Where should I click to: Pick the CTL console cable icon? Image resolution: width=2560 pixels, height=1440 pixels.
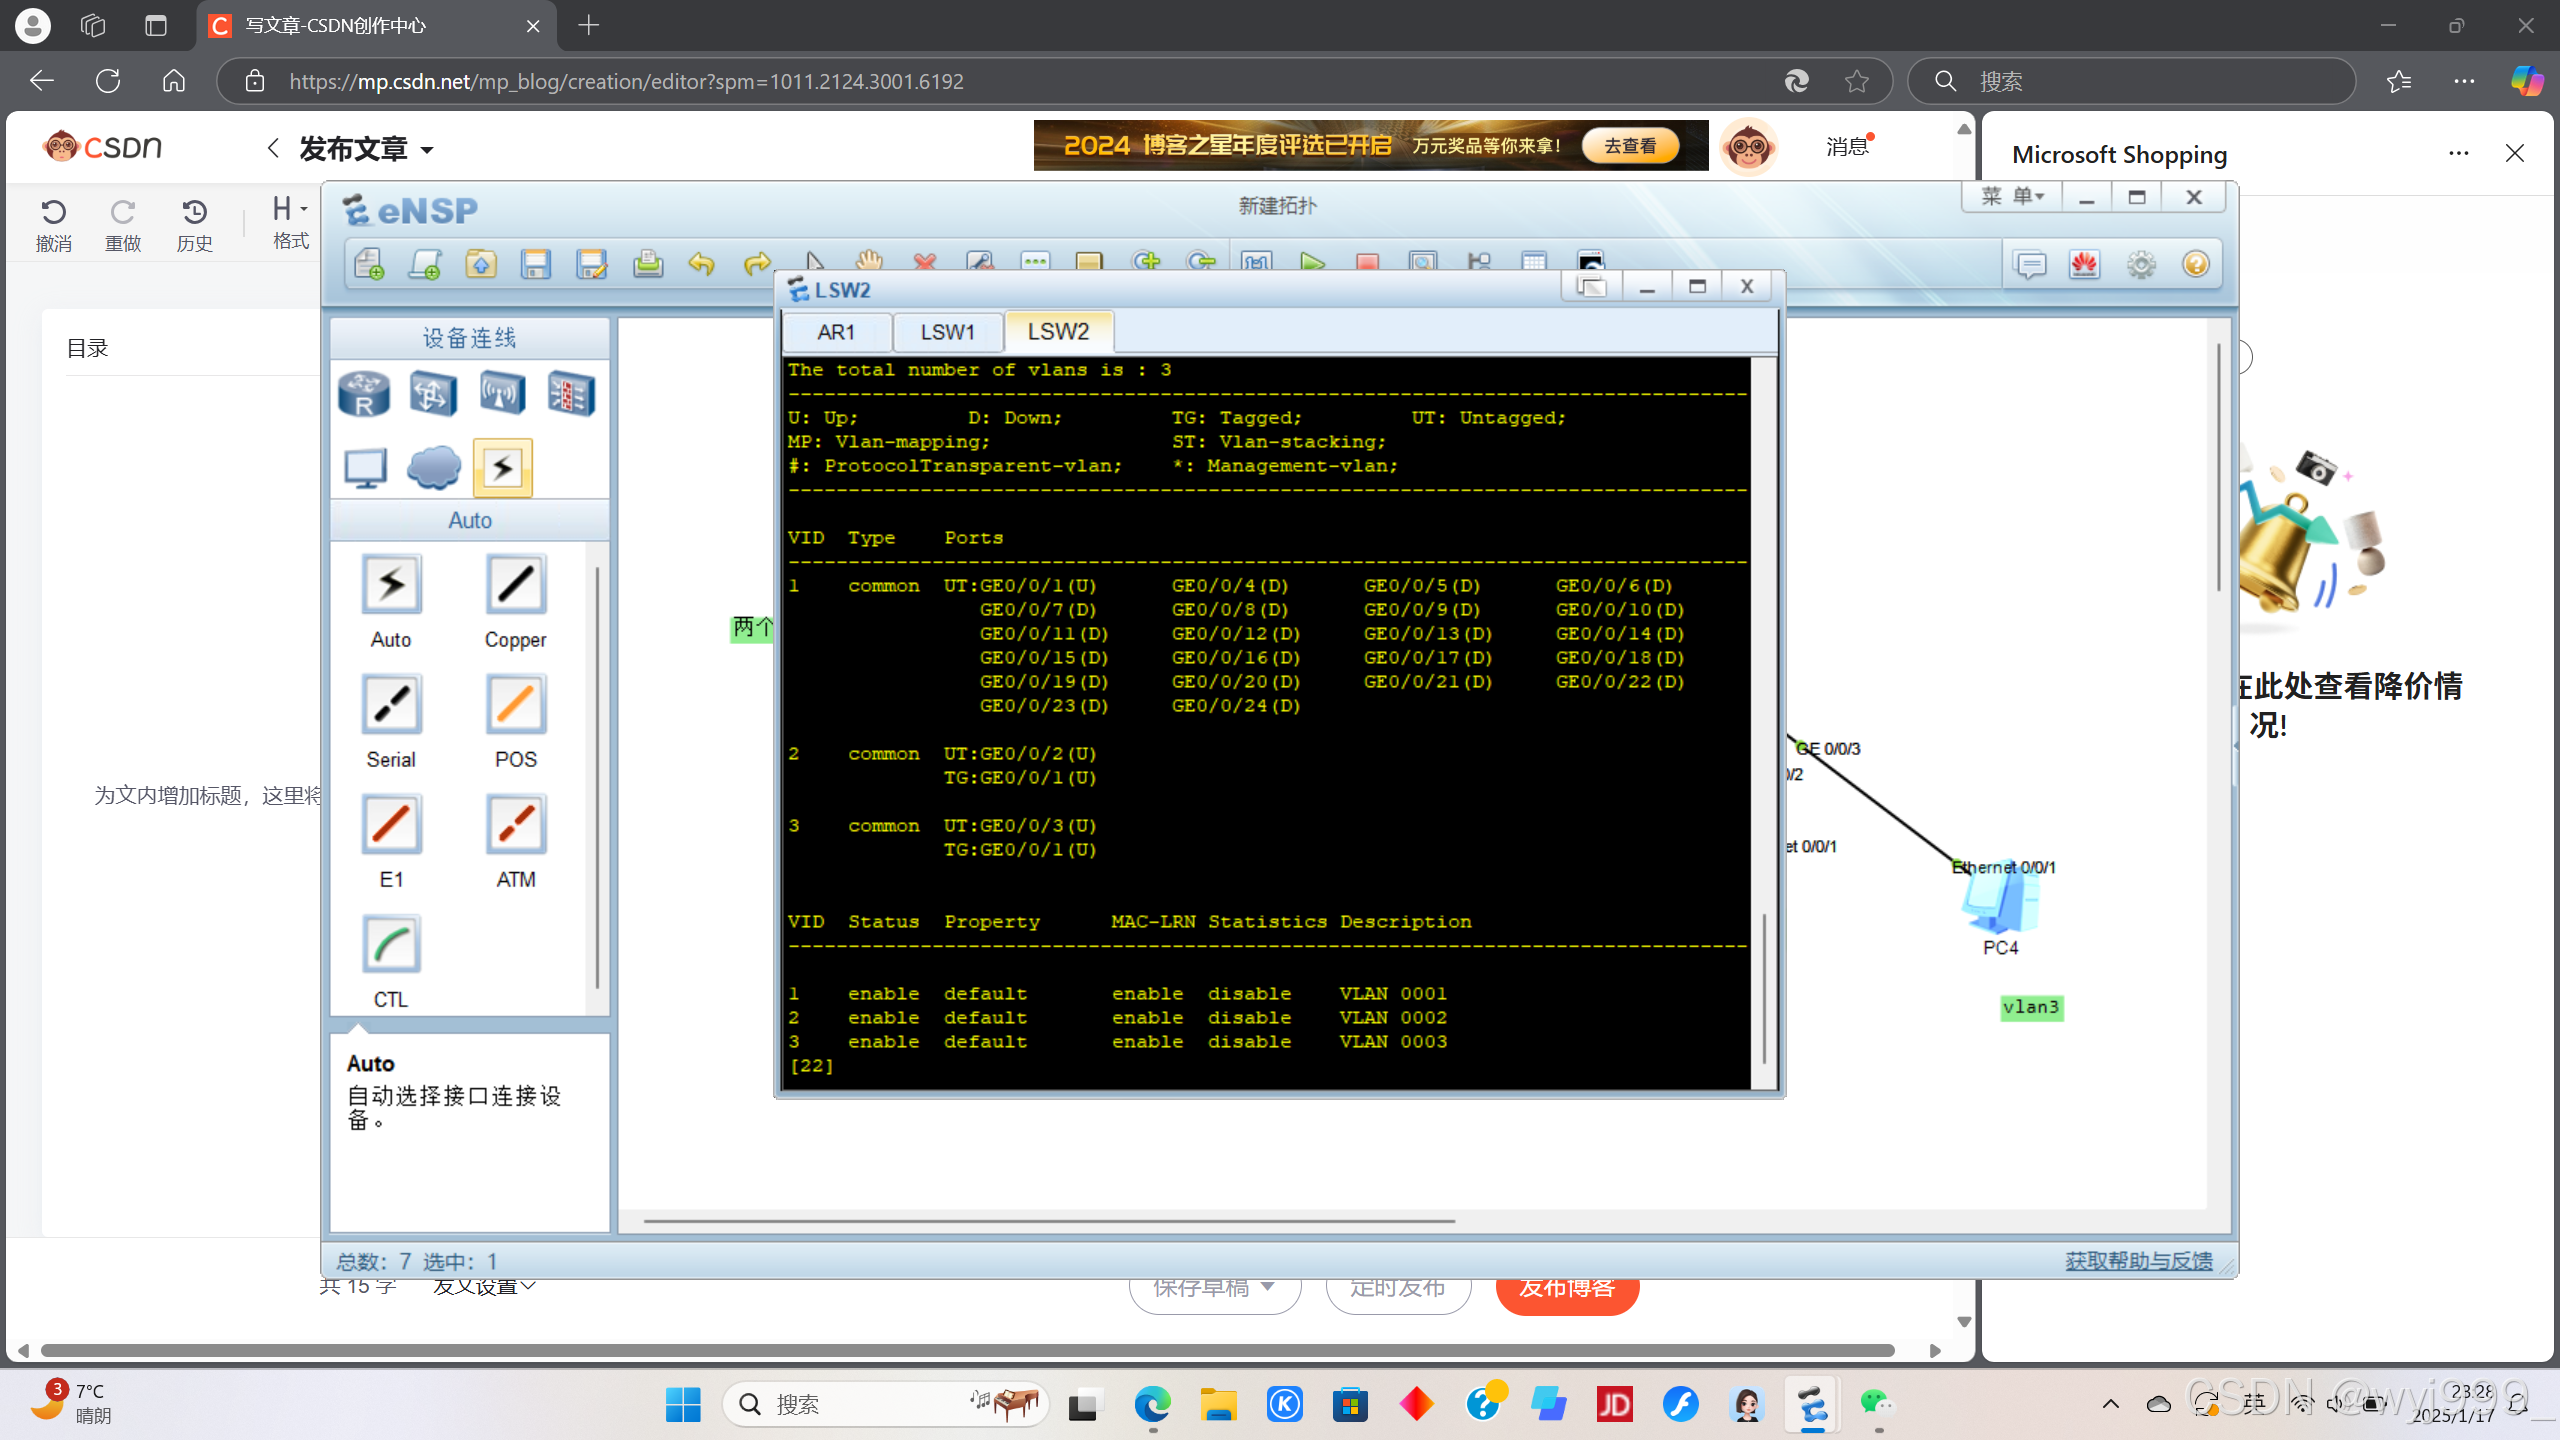click(x=391, y=945)
